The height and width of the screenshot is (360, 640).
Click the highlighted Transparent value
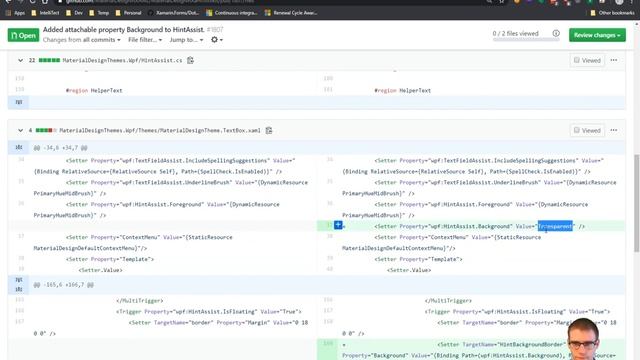555,226
